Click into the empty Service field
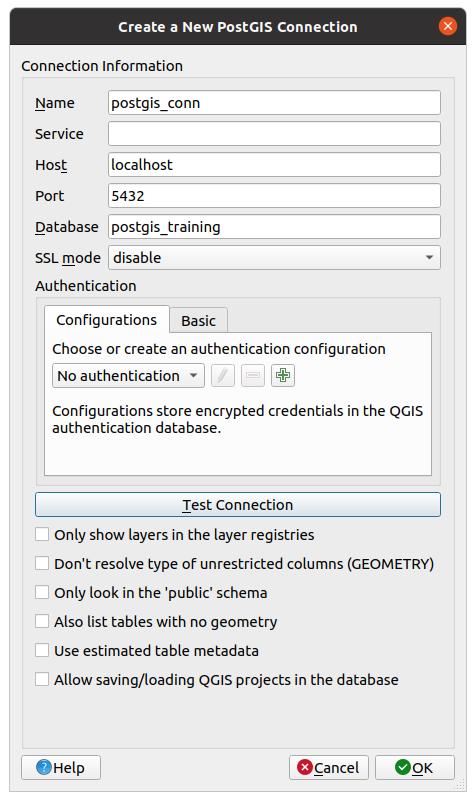Image resolution: width=476 pixels, height=801 pixels. pyautogui.click(x=274, y=134)
